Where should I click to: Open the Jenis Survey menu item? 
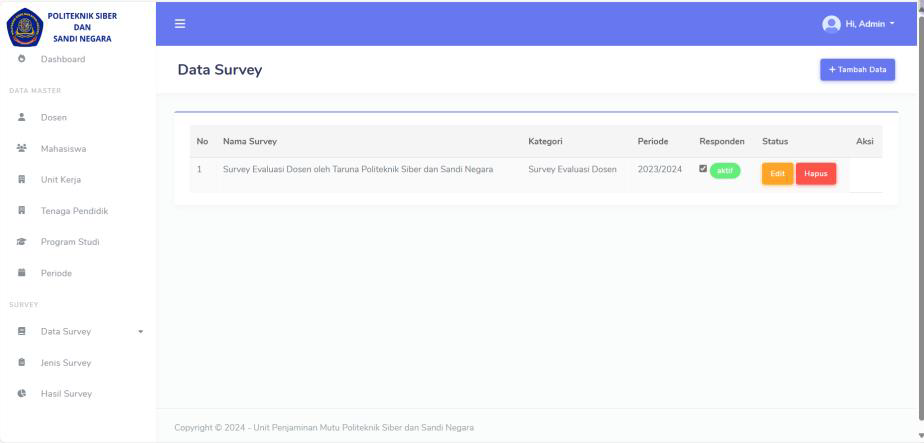click(66, 363)
